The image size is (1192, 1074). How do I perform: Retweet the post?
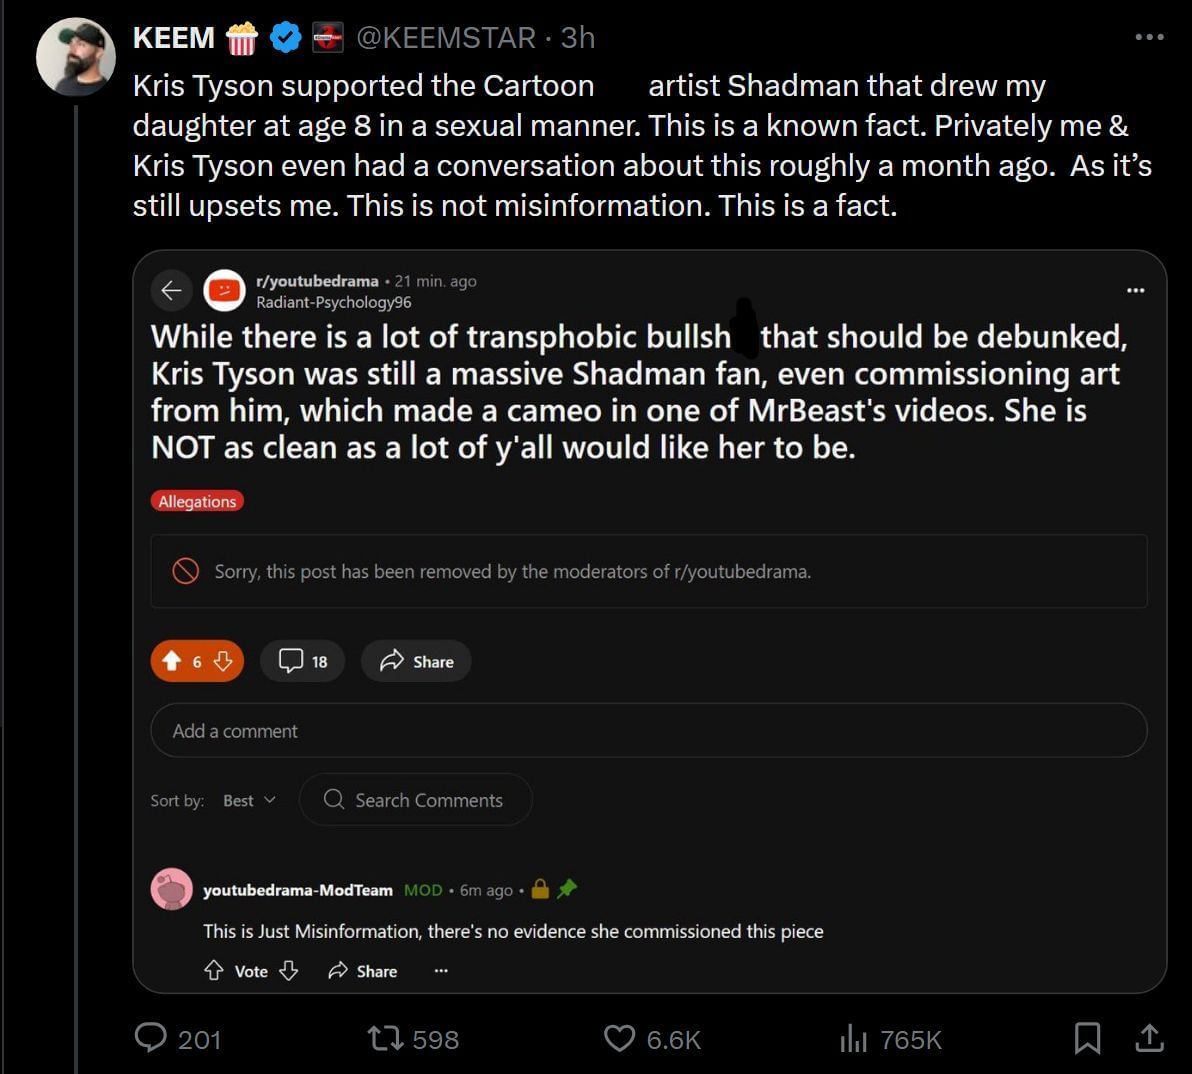coord(385,1040)
